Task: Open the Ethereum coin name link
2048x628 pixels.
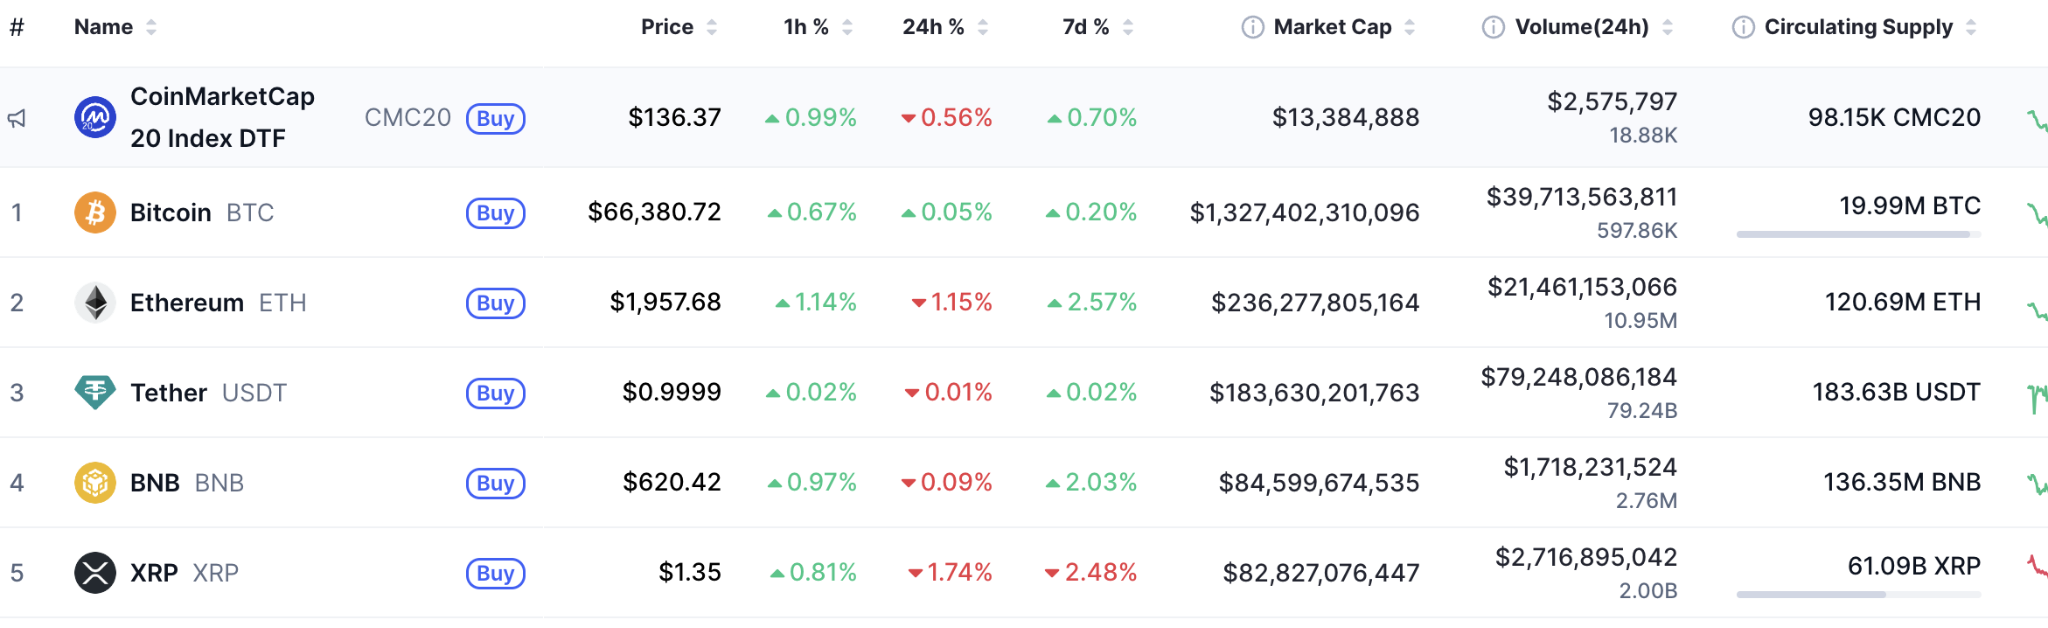Action: point(187,303)
